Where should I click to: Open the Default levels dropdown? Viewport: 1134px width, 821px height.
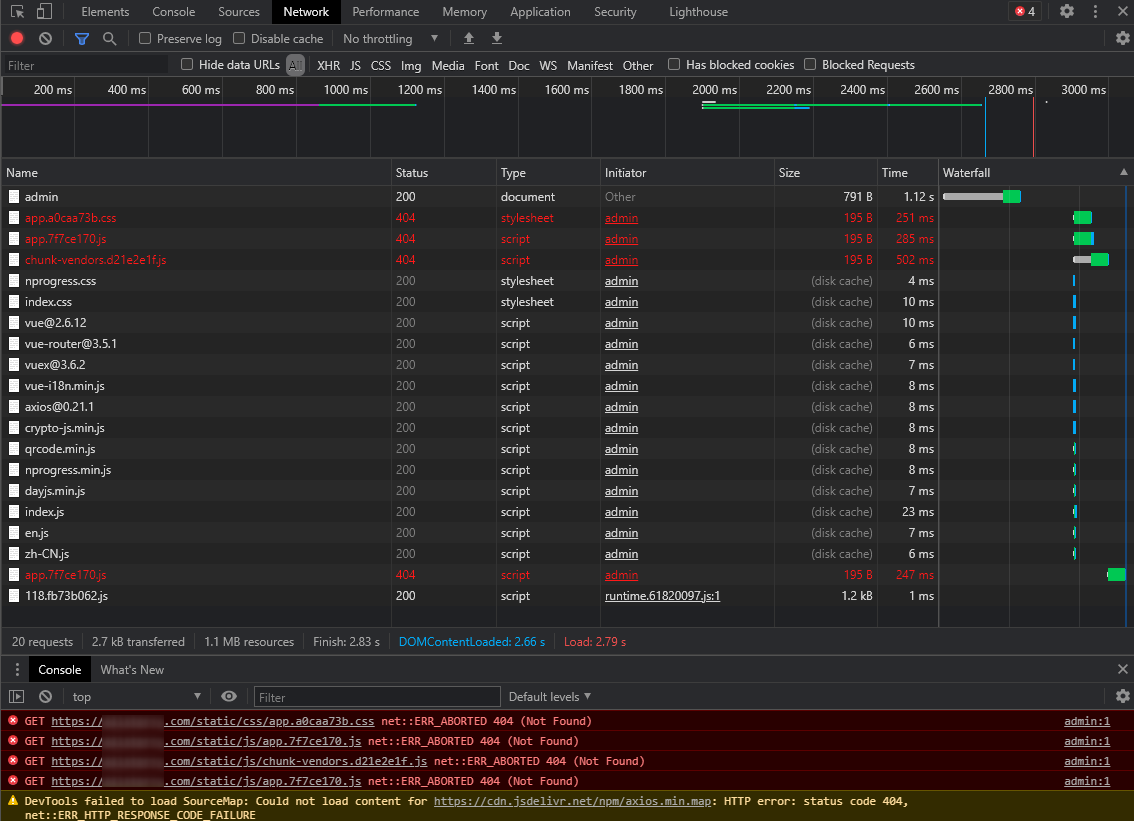tap(549, 696)
